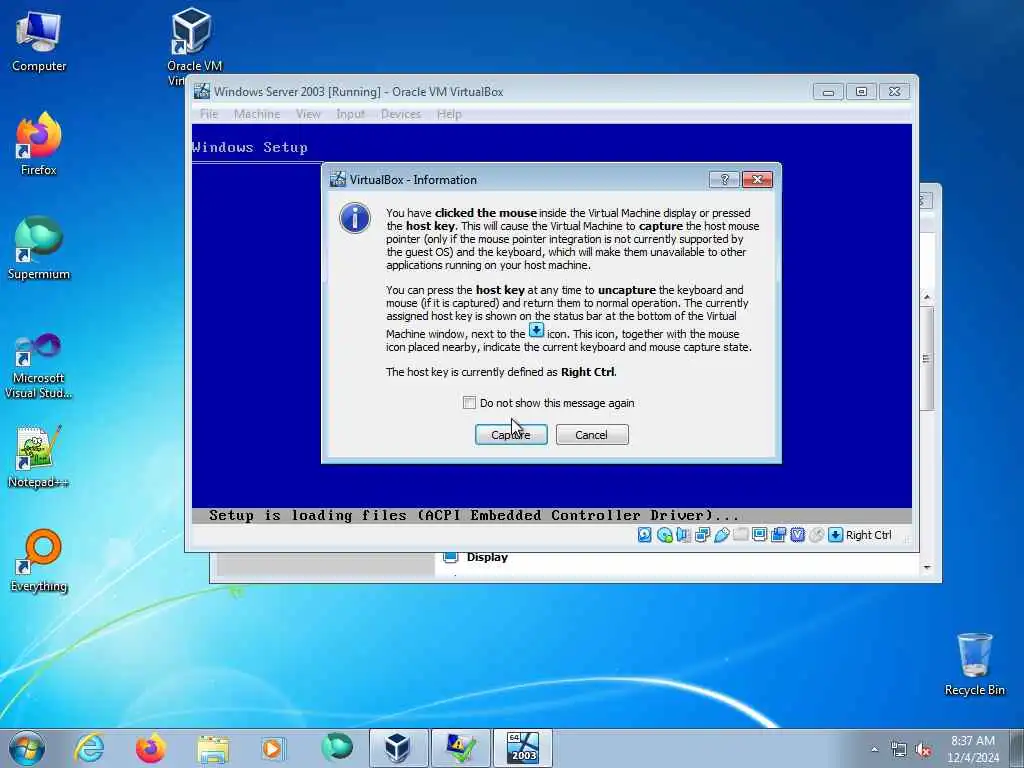Minimize the Windows Server 2003 VM window
The width and height of the screenshot is (1024, 768).
point(828,91)
